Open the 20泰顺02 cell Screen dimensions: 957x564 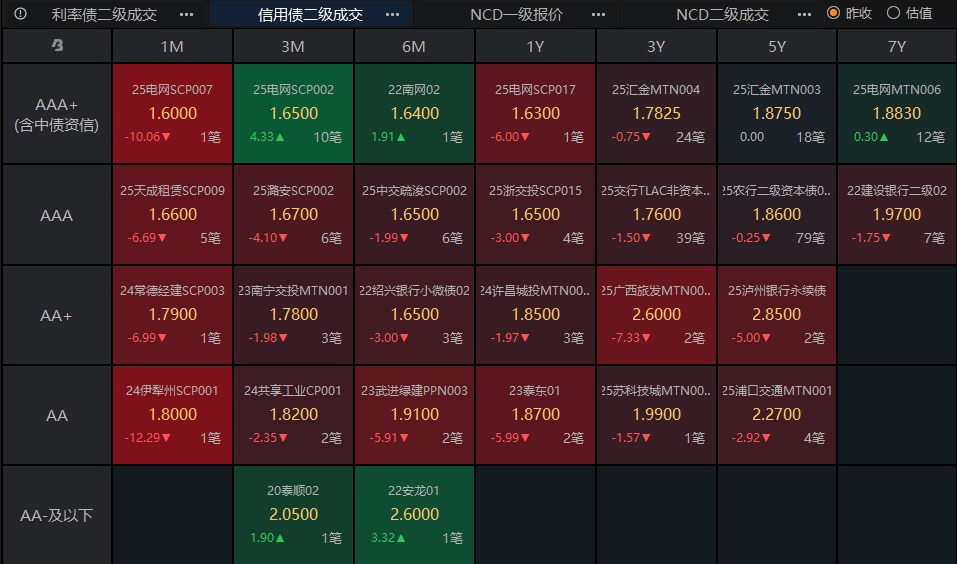click(293, 515)
